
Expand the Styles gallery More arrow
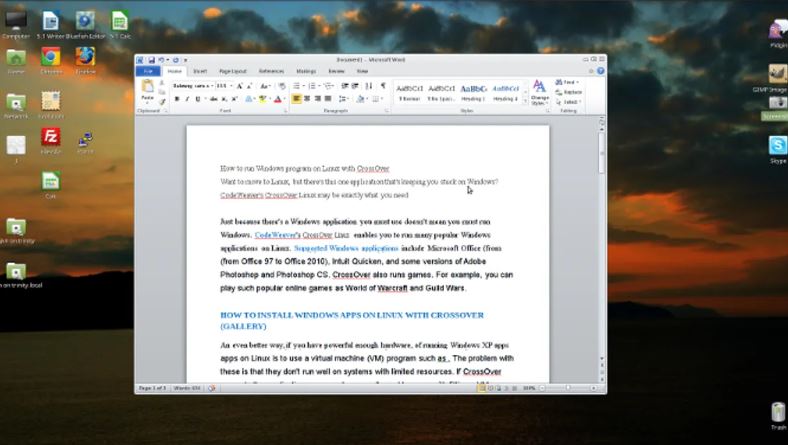click(x=525, y=101)
